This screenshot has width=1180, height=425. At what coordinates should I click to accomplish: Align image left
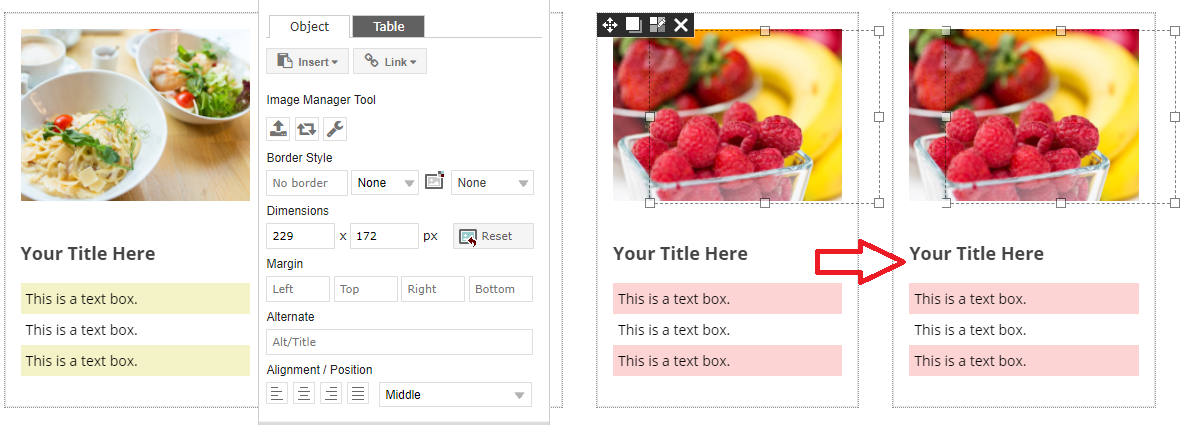tap(277, 394)
